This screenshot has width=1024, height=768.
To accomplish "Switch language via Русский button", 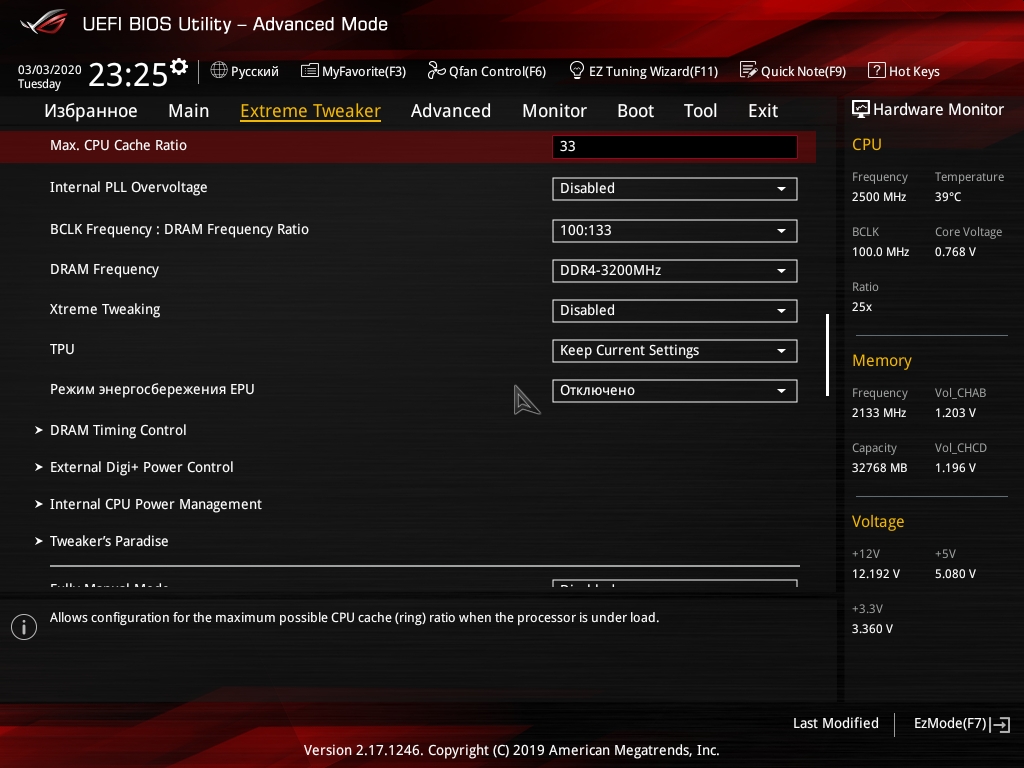I will click(x=245, y=71).
